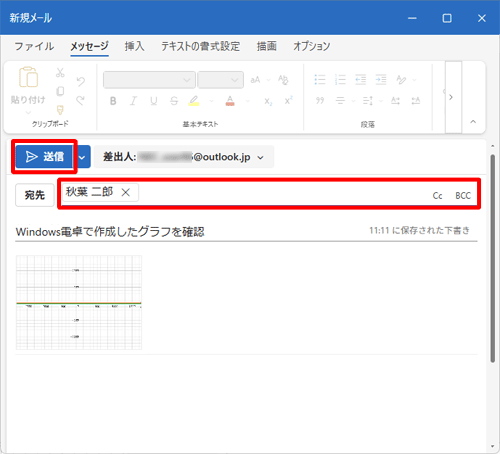Screen dimensions: 500x454
Task: Remove recipient 秋葉 二郎 with X
Action: click(x=126, y=192)
